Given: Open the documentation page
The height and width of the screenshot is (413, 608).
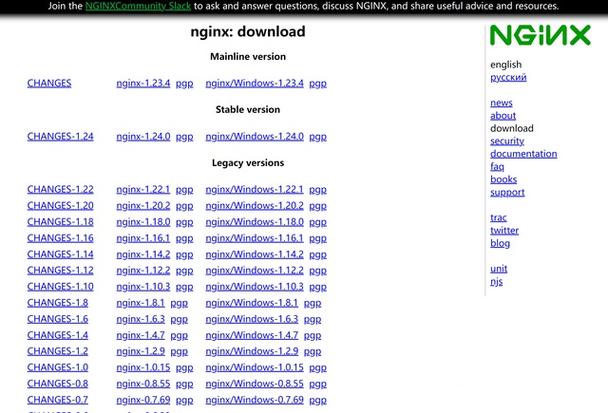Looking at the screenshot, I should click(523, 154).
